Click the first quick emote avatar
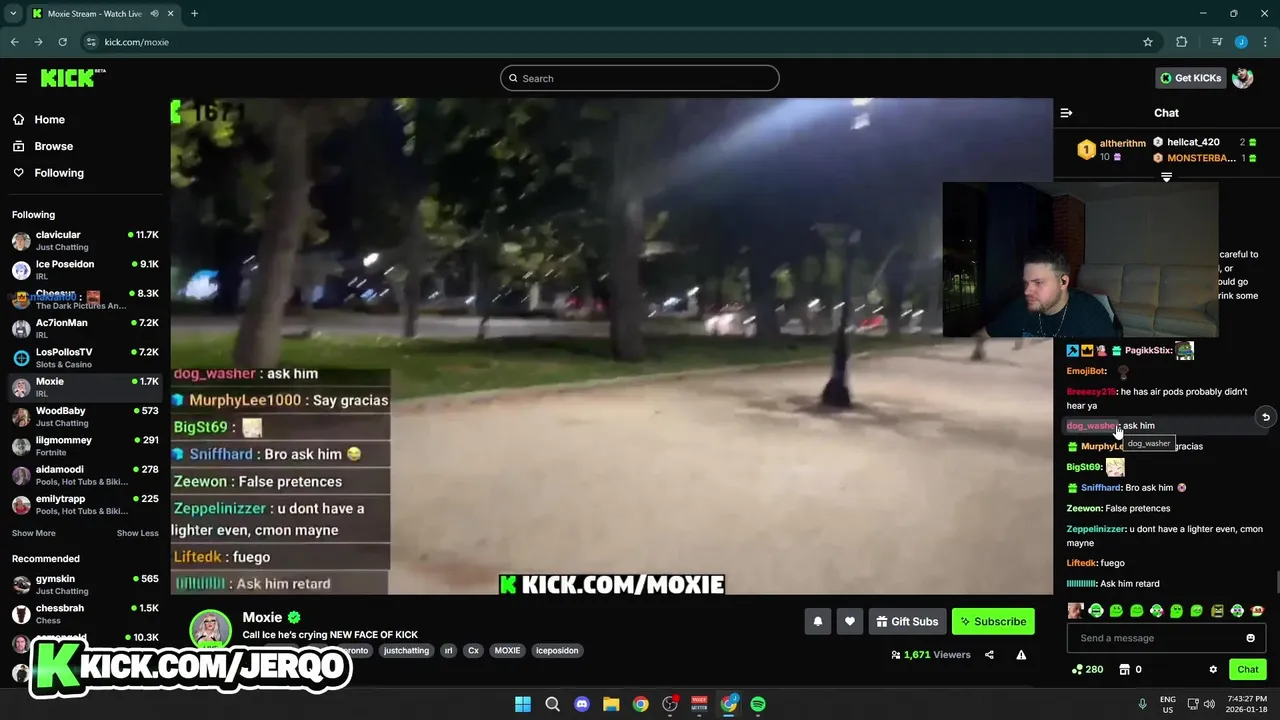The image size is (1280, 720). point(1075,610)
